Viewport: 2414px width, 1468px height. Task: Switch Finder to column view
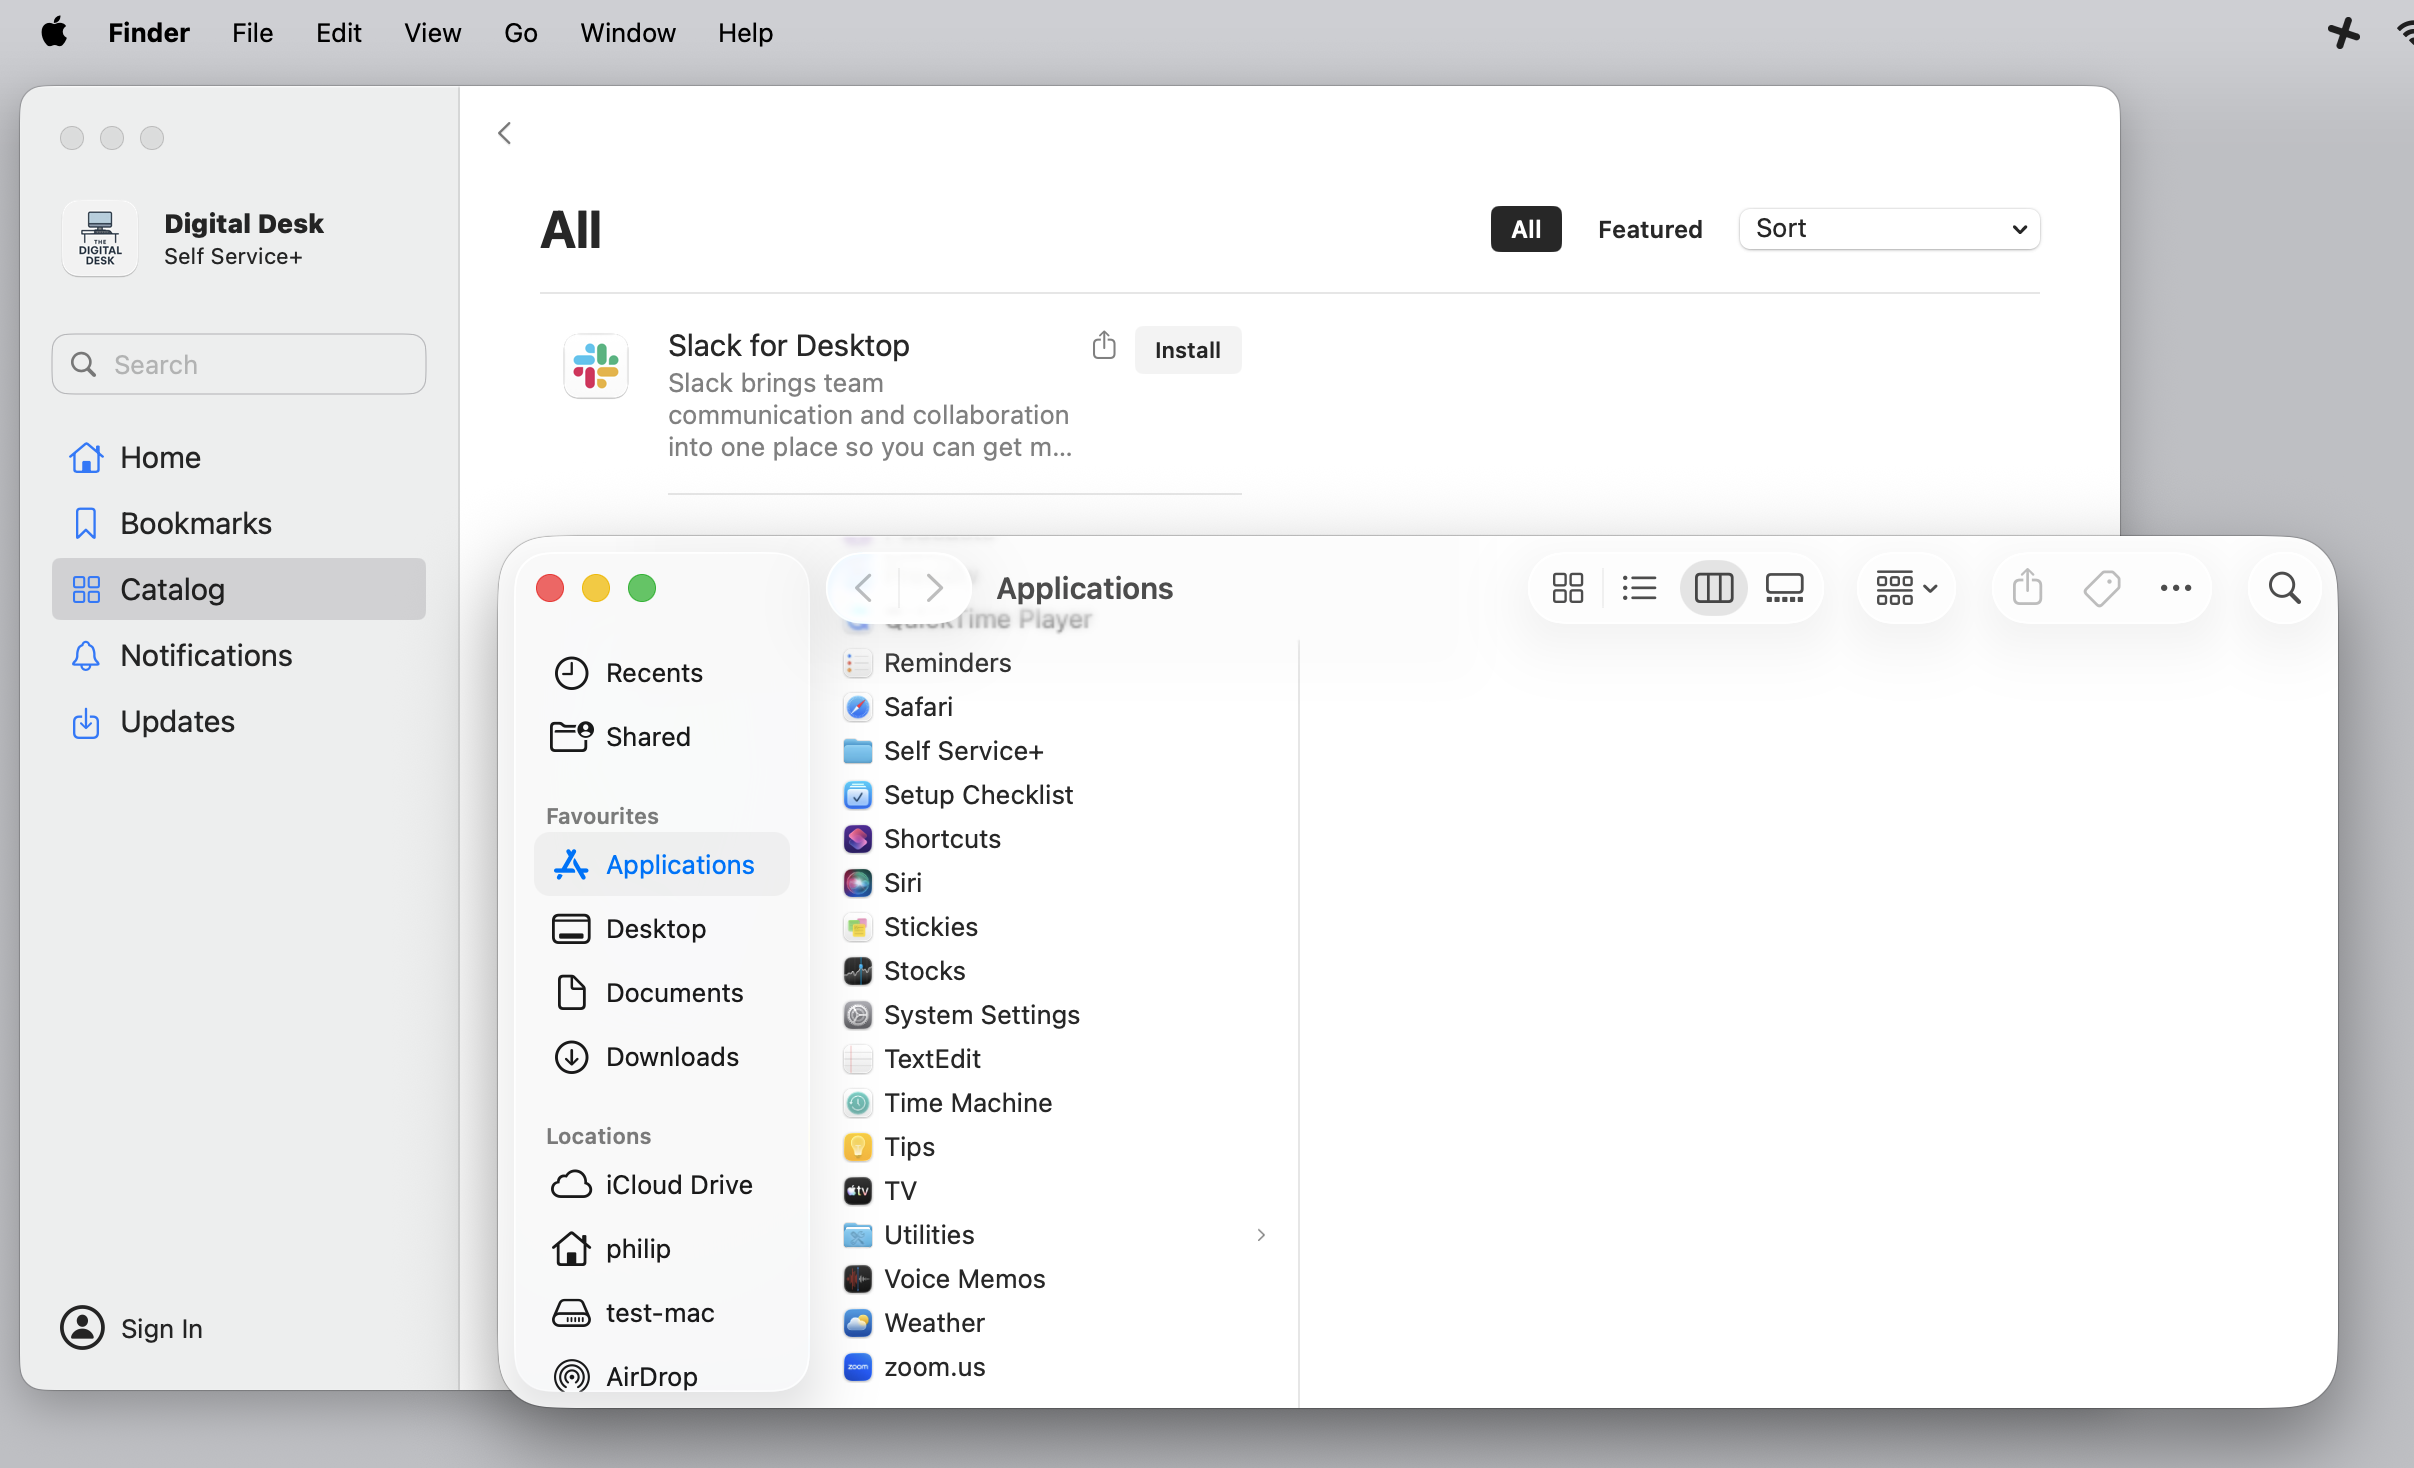[1713, 588]
